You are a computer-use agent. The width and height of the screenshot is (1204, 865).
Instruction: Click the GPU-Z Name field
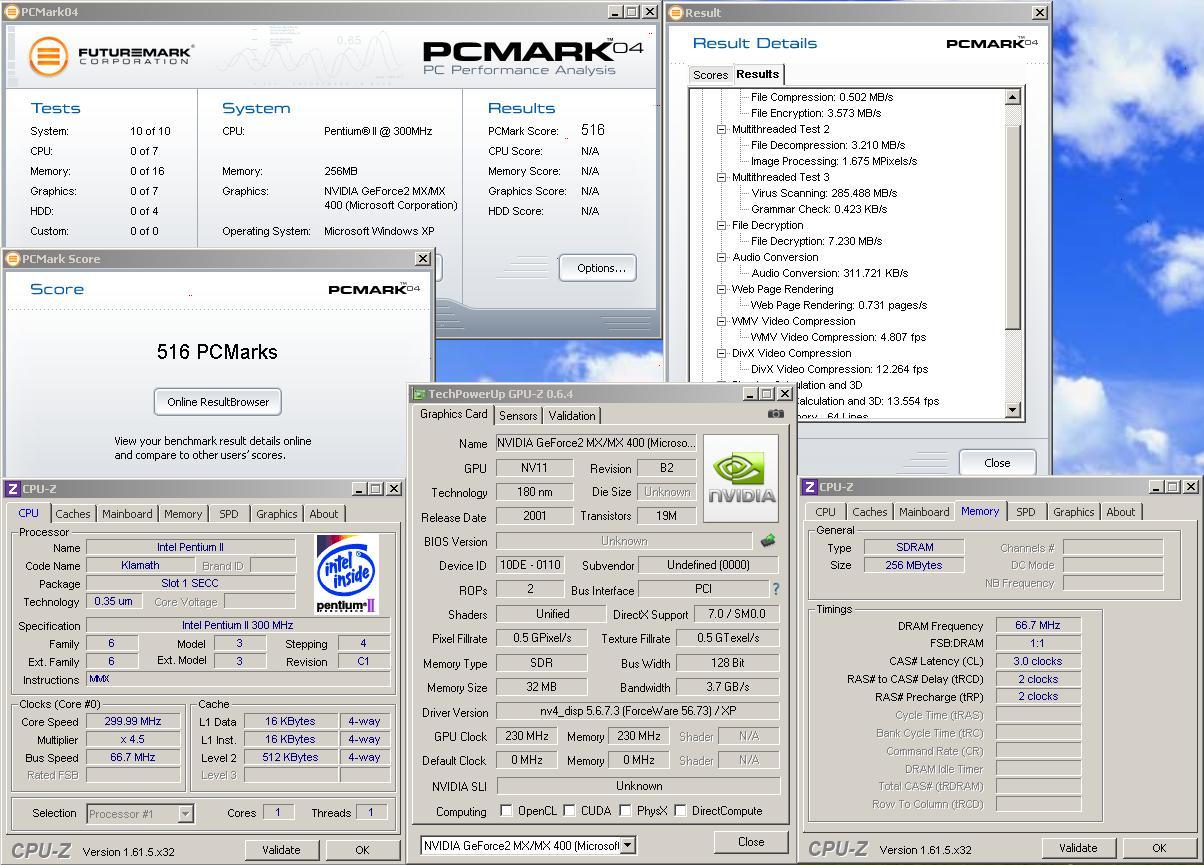[x=596, y=443]
